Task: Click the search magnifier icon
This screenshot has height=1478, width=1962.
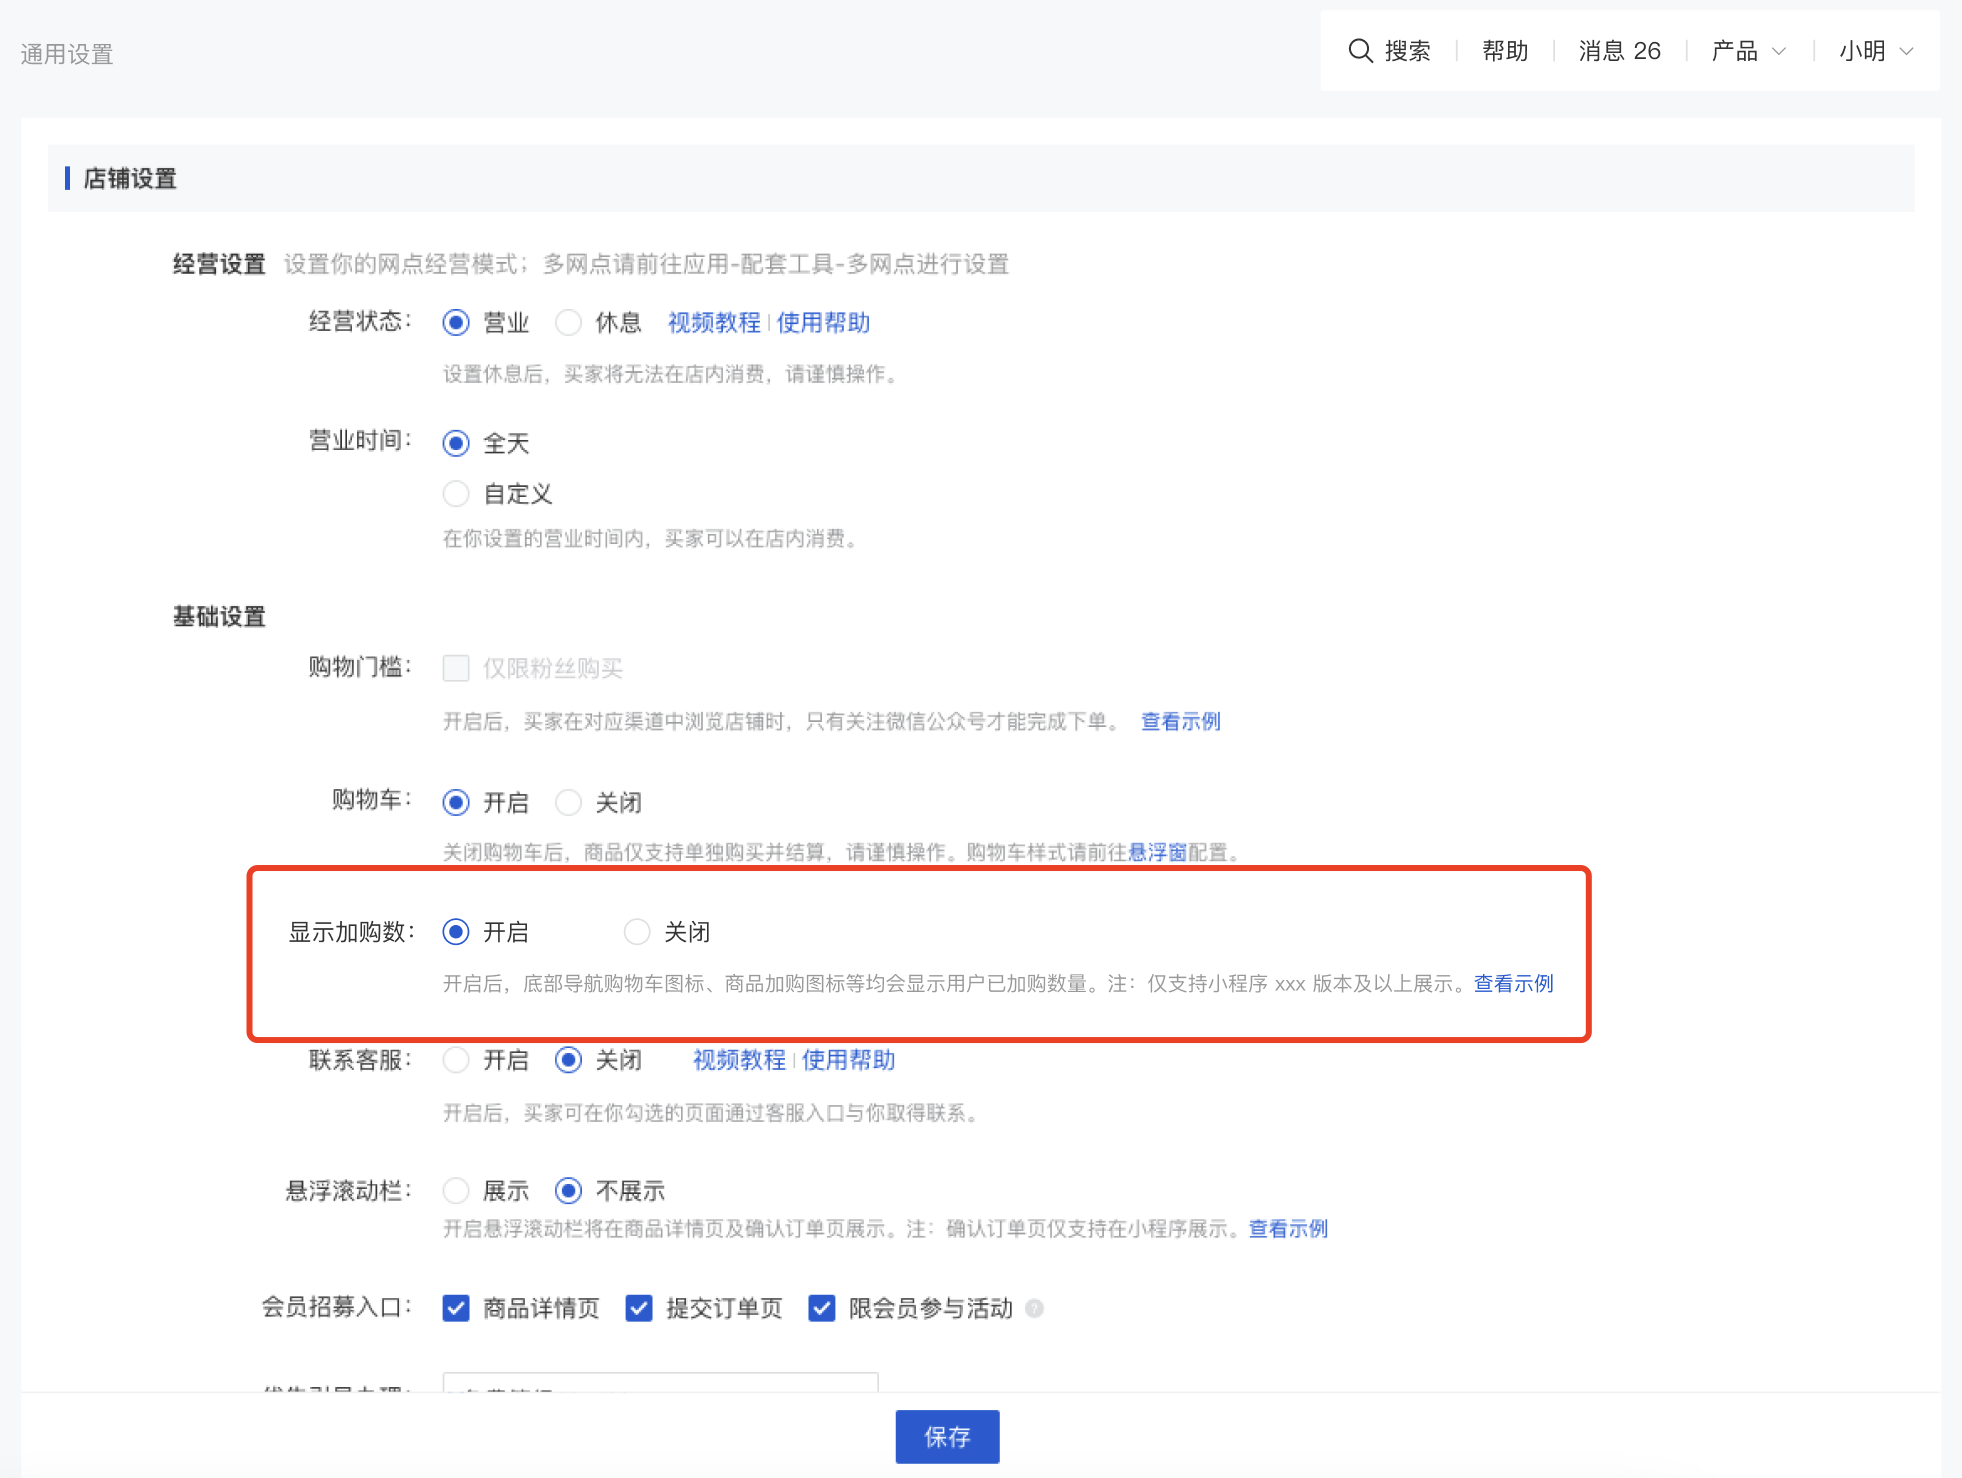Action: 1360,51
